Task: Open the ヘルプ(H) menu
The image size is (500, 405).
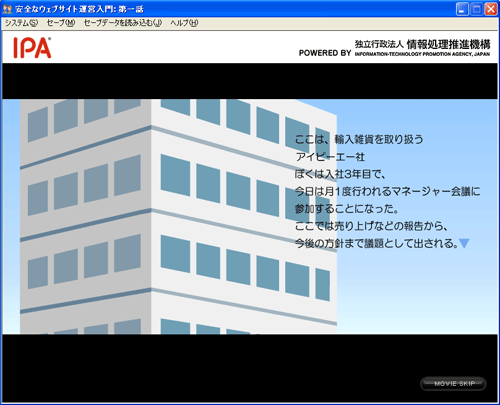Action: [184, 23]
